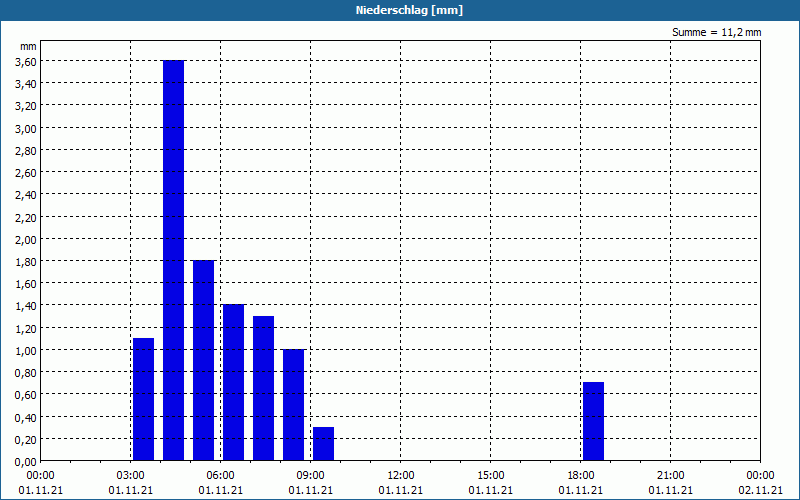This screenshot has height=500, width=800.
Task: Select the 3,40 y-axis label
Action: 26,84
